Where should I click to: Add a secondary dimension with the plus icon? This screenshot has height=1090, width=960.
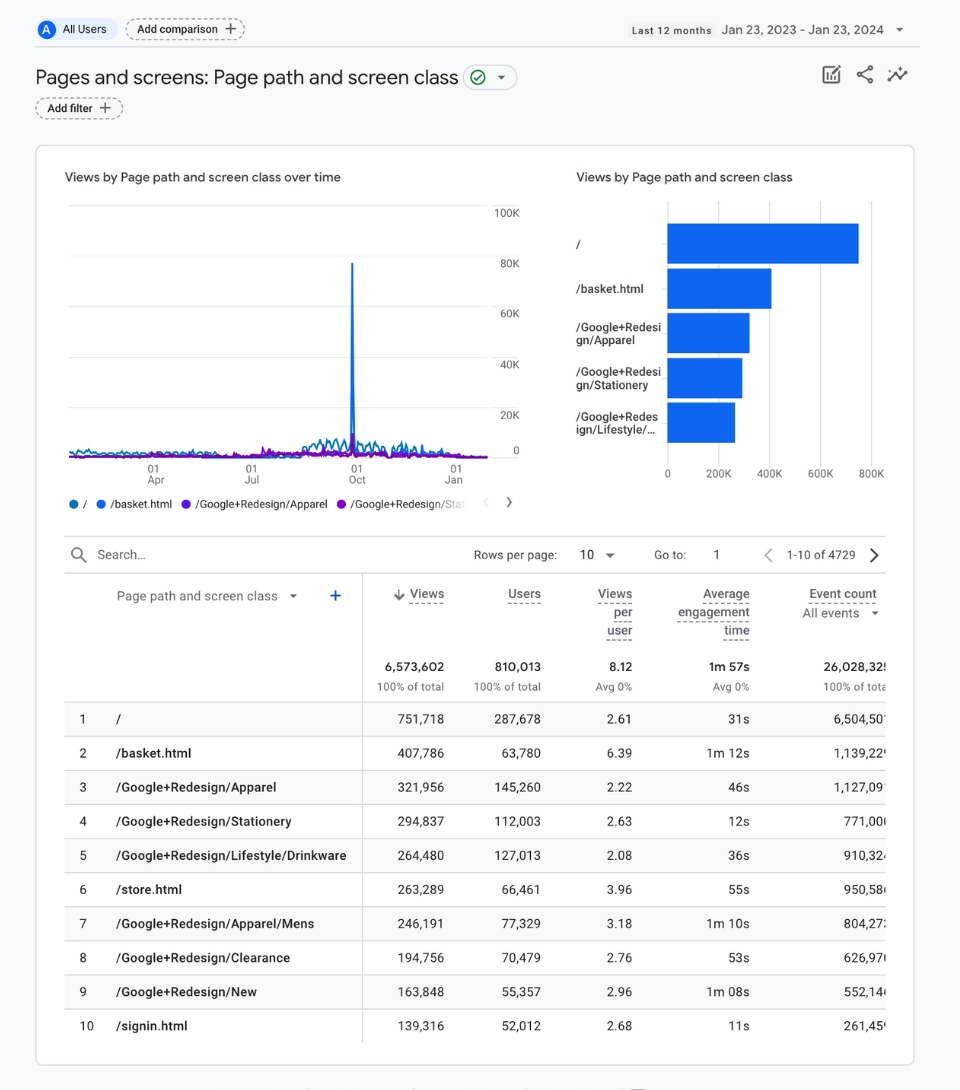[335, 595]
